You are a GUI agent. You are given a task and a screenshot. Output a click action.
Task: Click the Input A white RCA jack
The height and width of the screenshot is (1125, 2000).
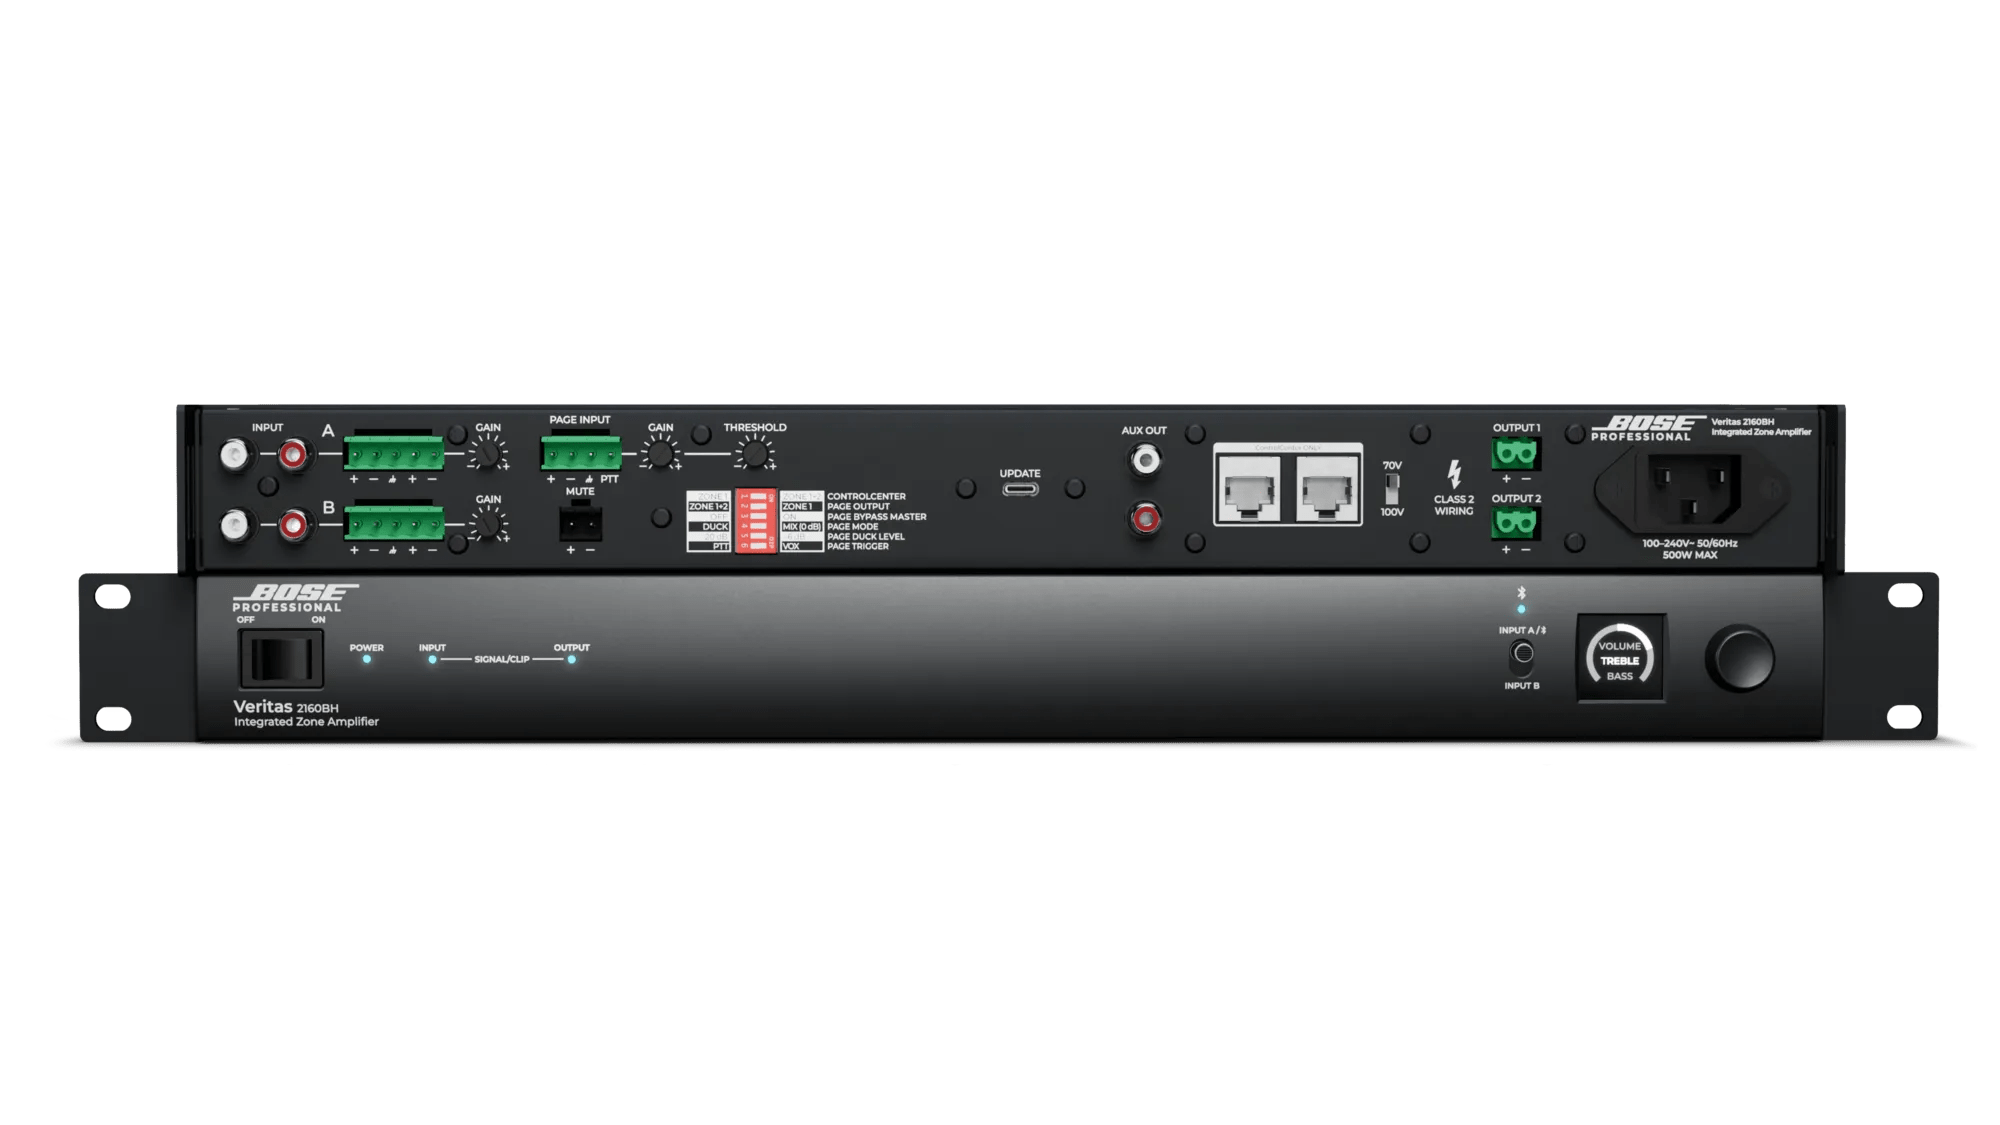click(234, 455)
